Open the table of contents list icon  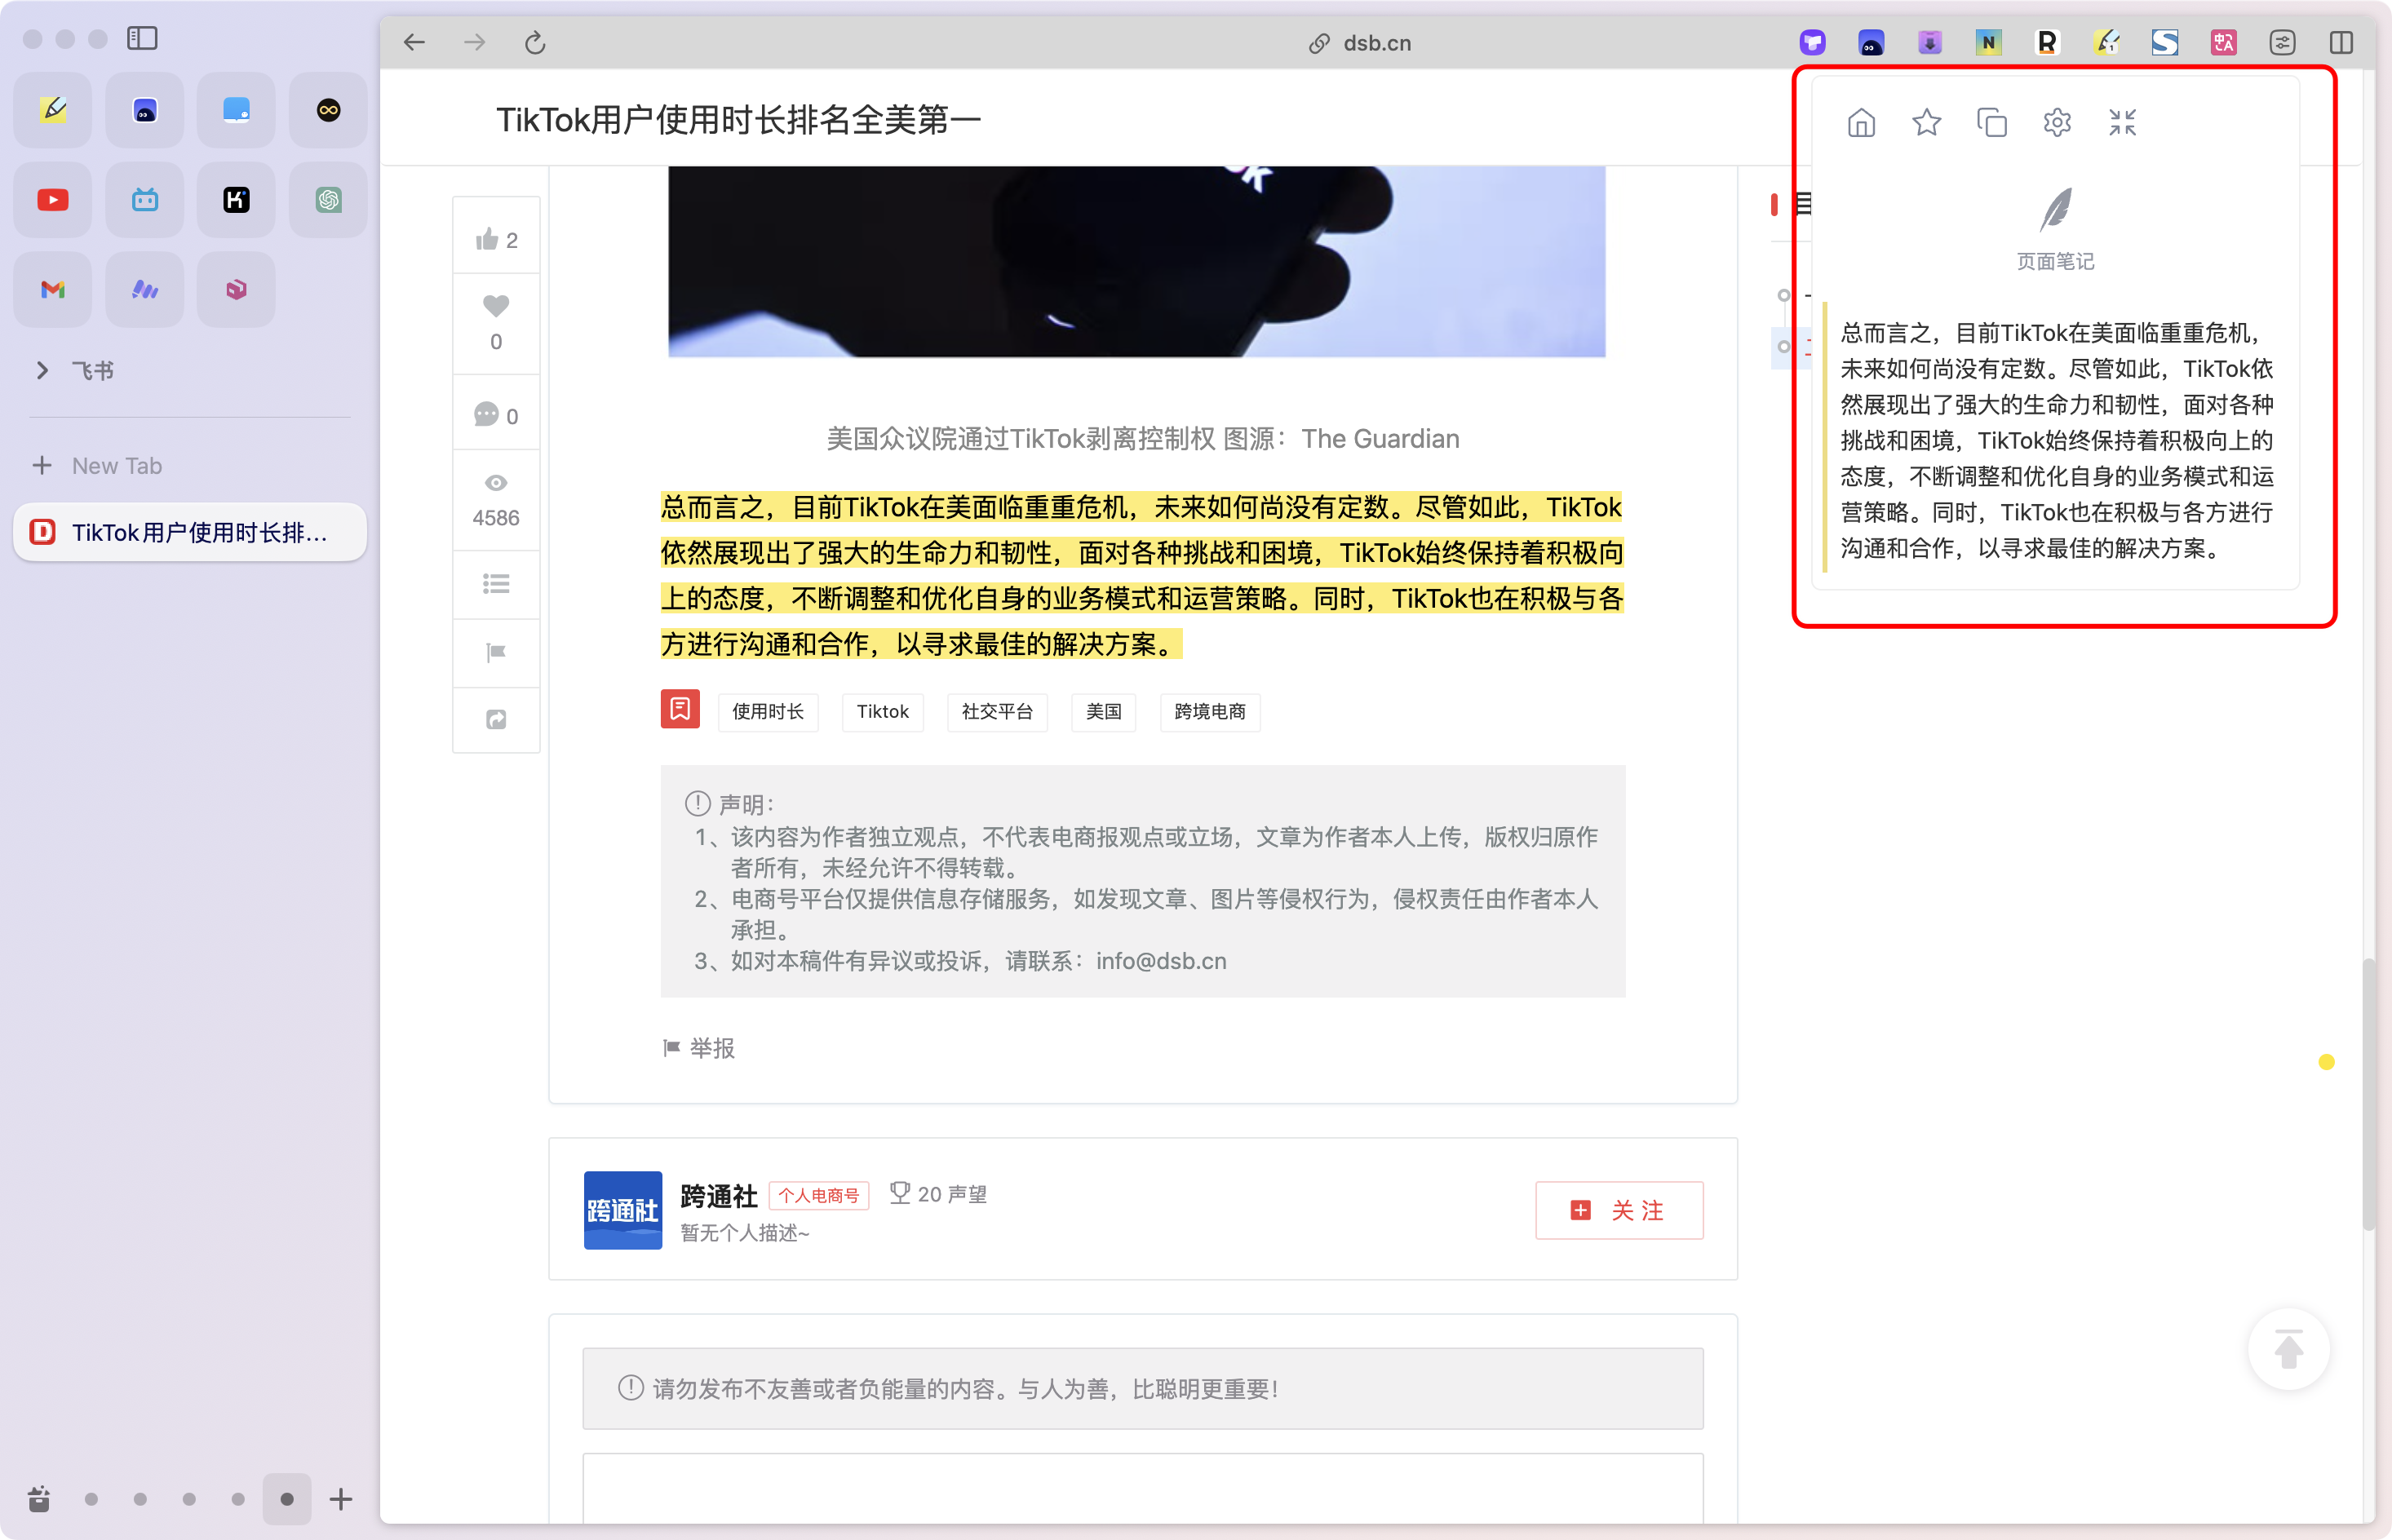pyautogui.click(x=496, y=584)
